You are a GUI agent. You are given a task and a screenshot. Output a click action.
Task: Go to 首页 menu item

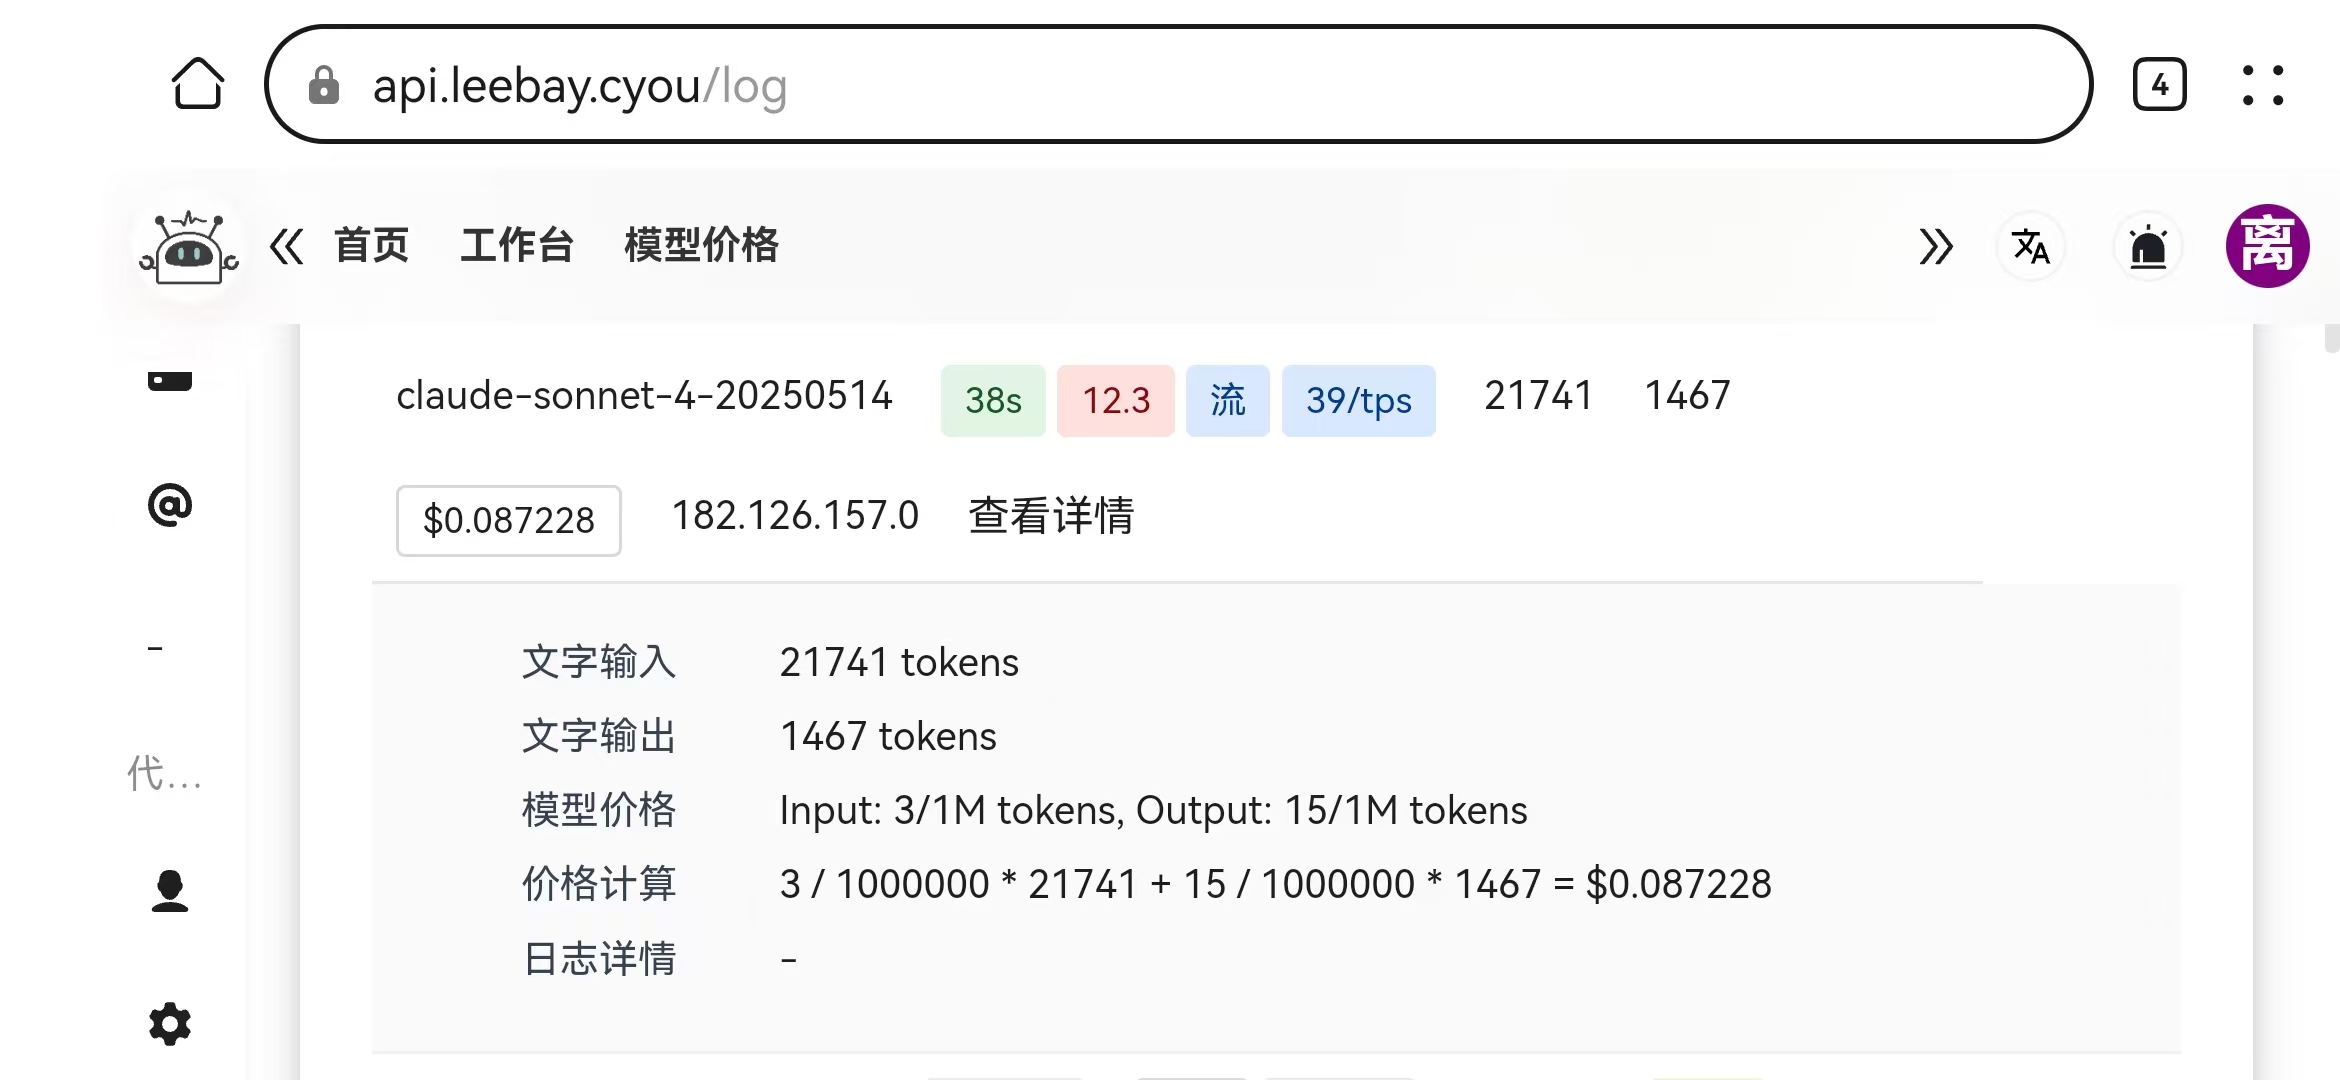[x=371, y=245]
